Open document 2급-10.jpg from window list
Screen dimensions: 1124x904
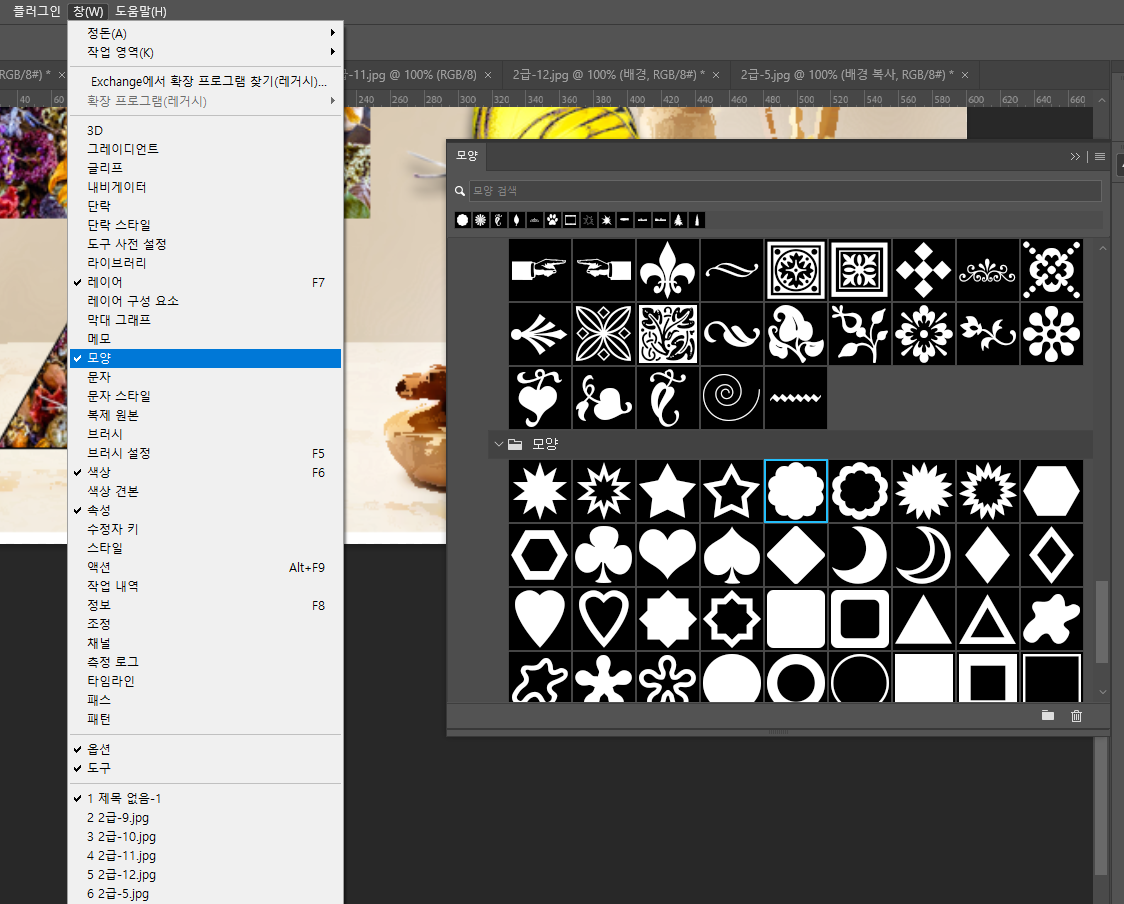204,837
